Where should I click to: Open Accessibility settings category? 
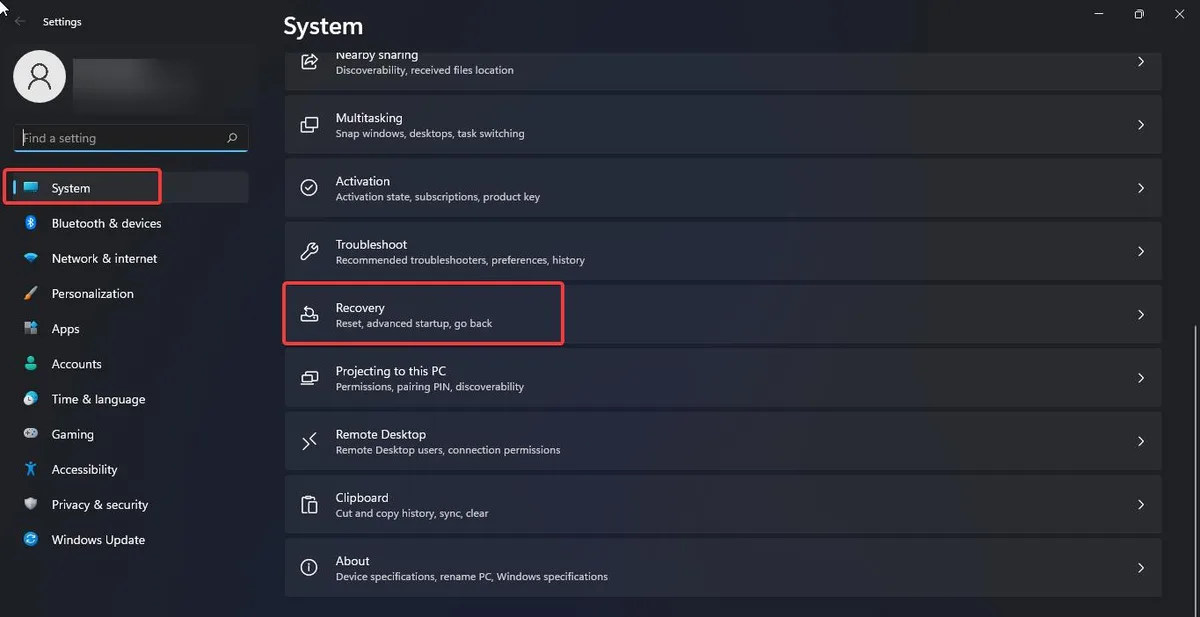coord(130,469)
